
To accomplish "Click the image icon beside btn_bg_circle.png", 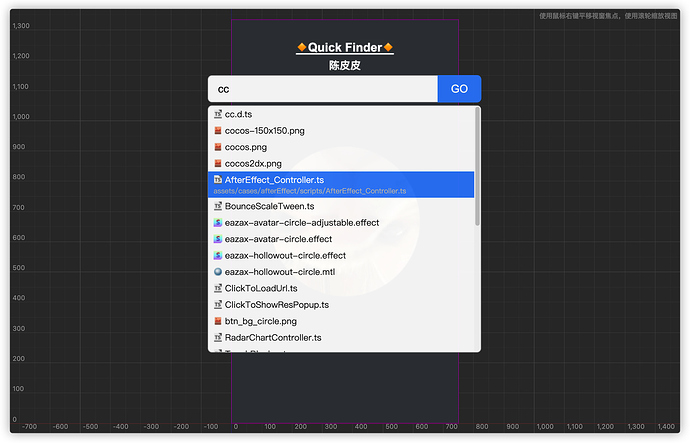I will pos(218,321).
